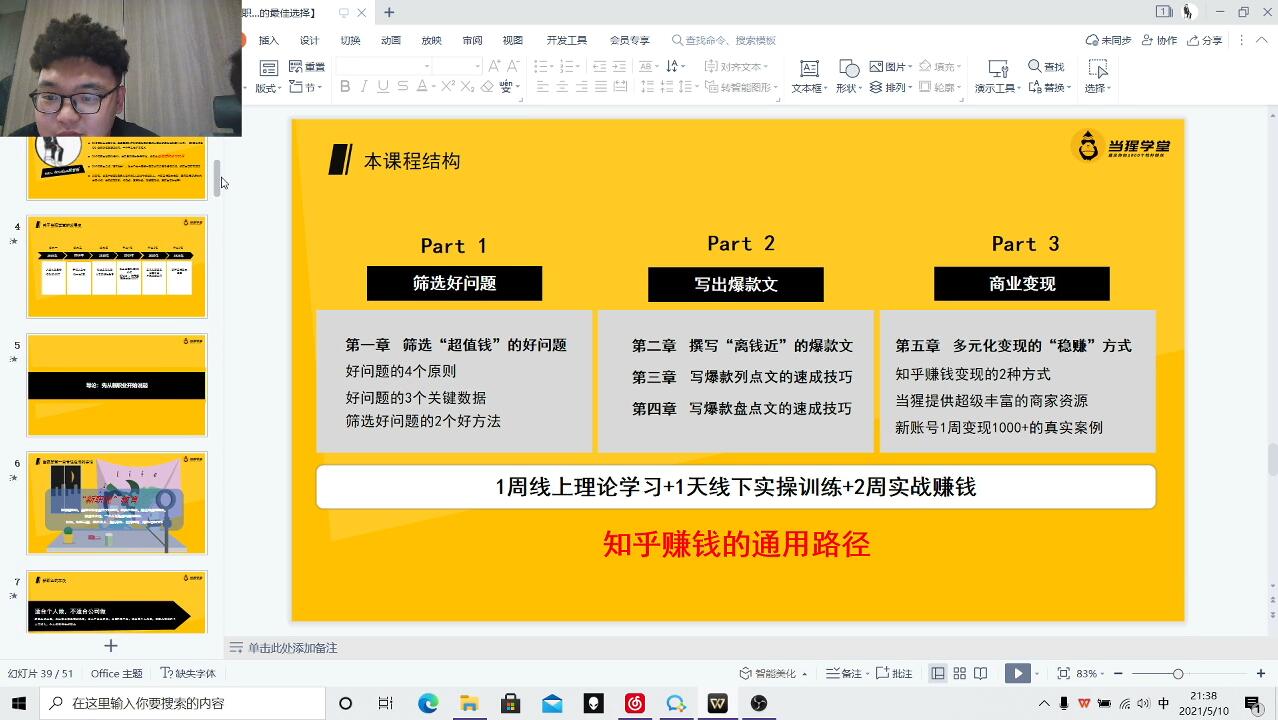1278x720 pixels.
Task: Apply distributed text alignment
Action: 620,87
